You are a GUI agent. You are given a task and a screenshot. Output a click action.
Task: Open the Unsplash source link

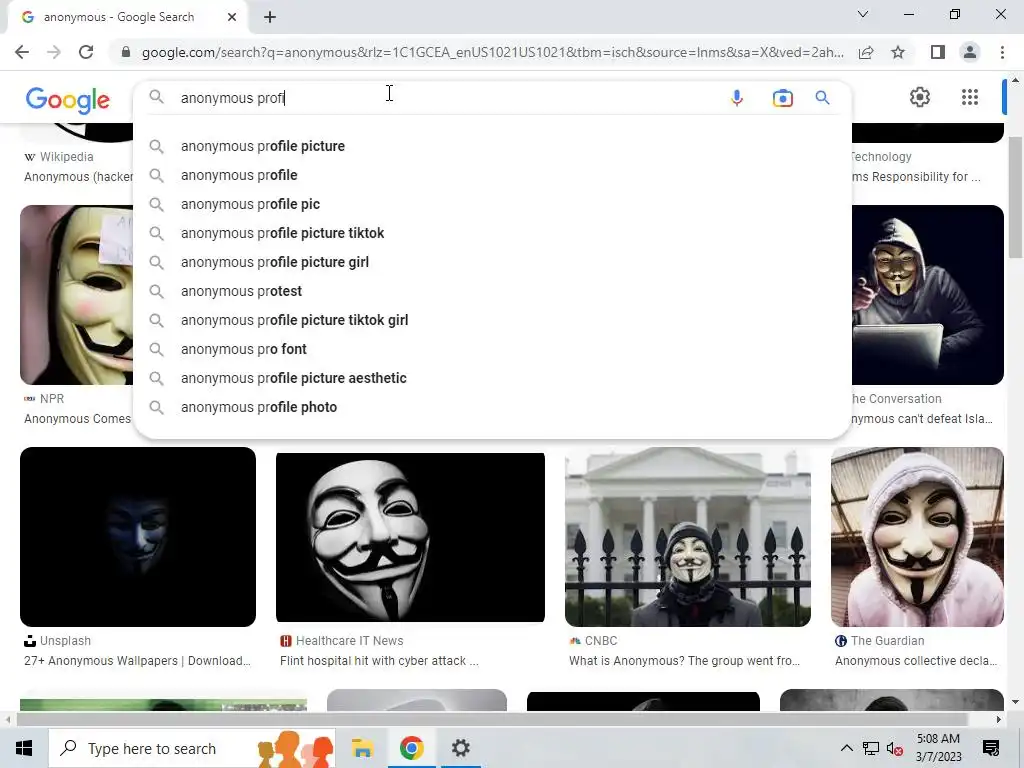(57, 641)
